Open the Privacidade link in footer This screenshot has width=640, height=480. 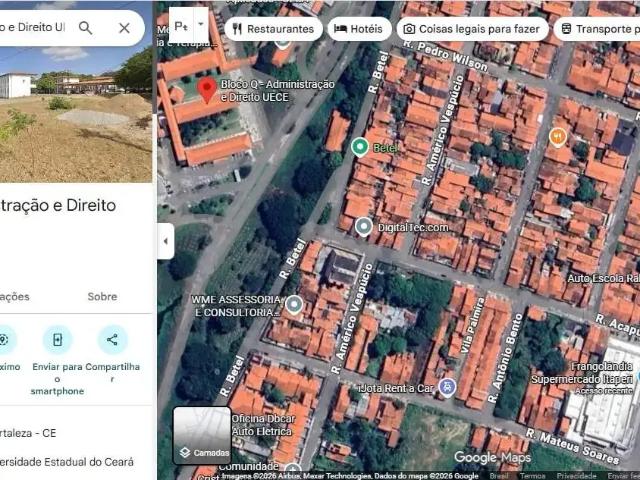pyautogui.click(x=577, y=476)
